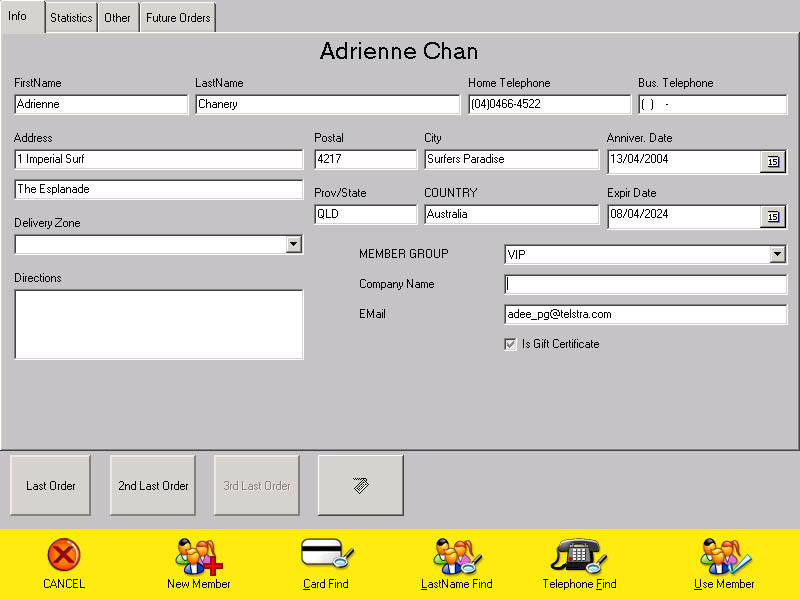The width and height of the screenshot is (800, 600).
Task: Focus the EMail address field
Action: [x=645, y=314]
